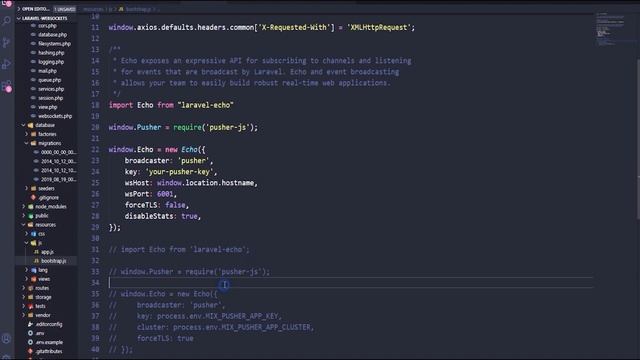Collapse the LARAVEL-WEBSOCKETS project root
The image size is (640, 360).
click(19, 18)
